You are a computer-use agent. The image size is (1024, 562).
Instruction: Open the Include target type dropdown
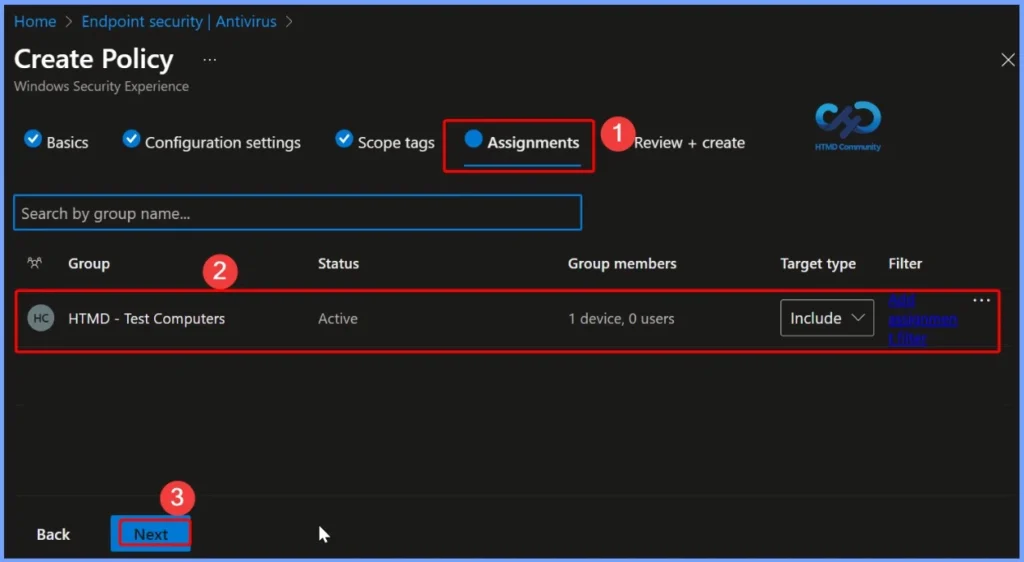click(x=827, y=318)
